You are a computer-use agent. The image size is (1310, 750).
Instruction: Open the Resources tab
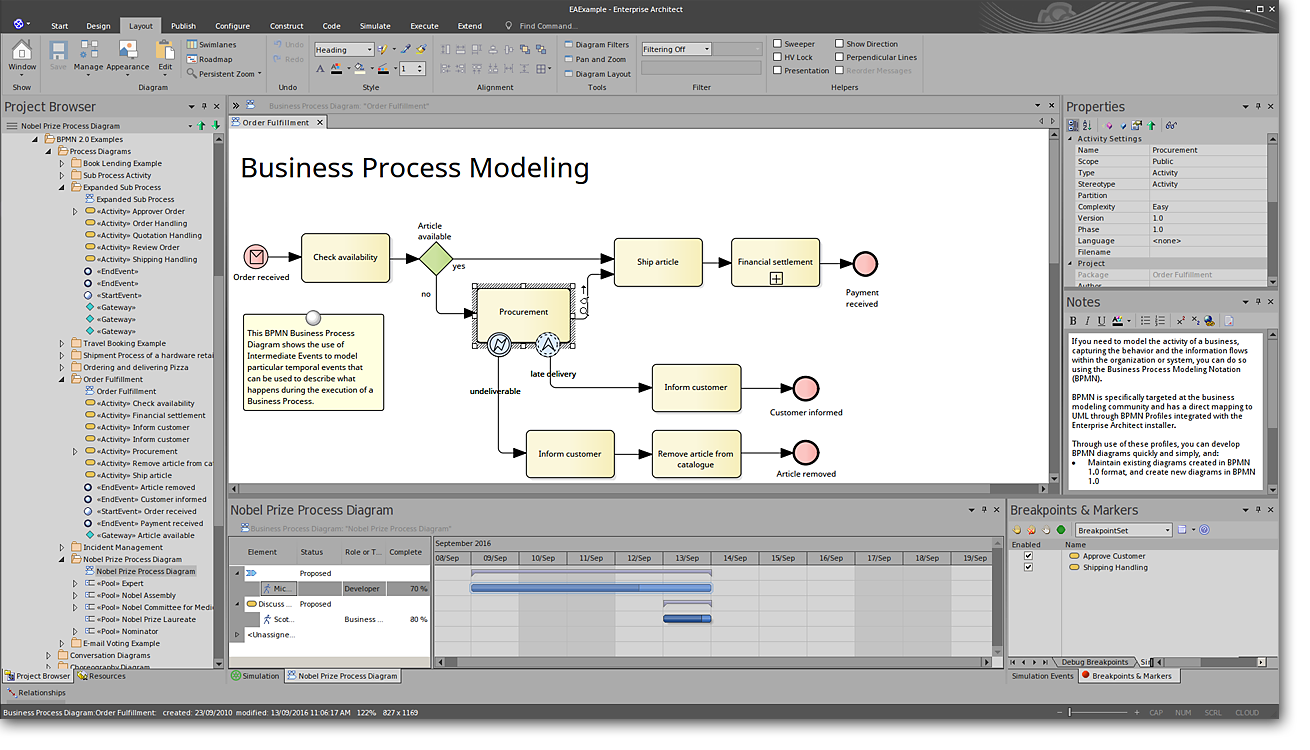point(102,676)
